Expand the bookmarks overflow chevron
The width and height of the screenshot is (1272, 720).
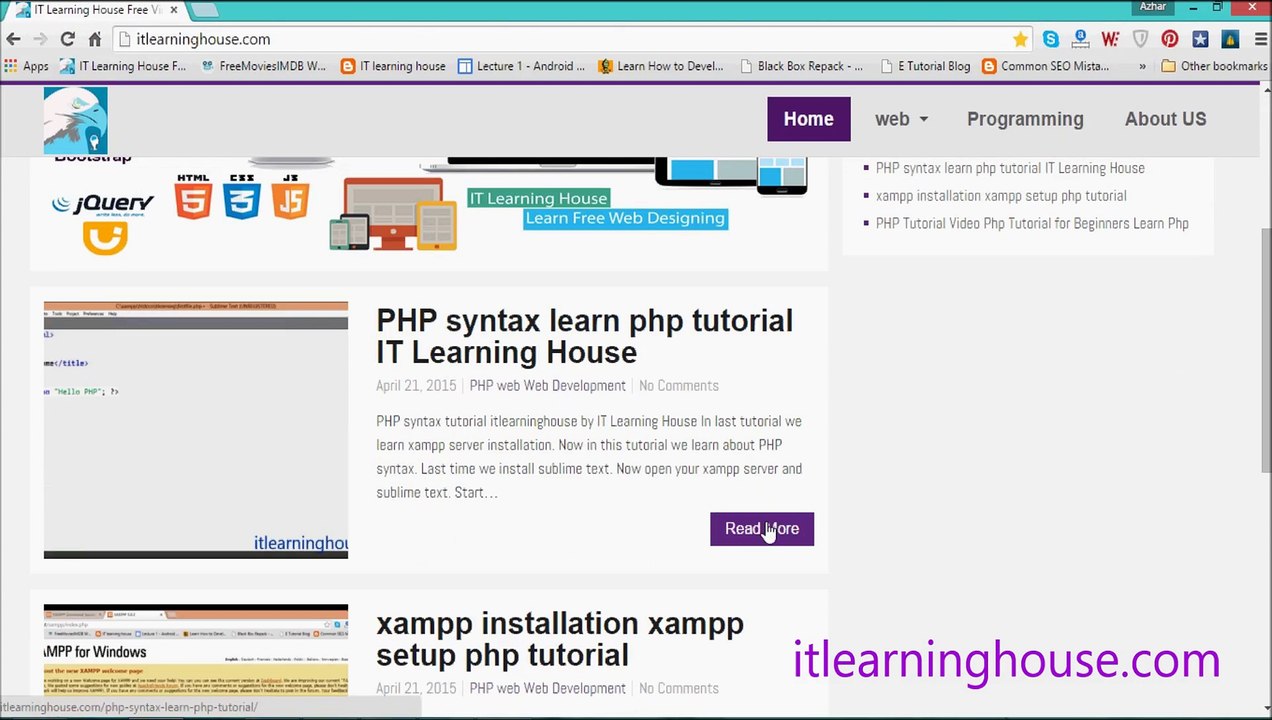point(1142,66)
